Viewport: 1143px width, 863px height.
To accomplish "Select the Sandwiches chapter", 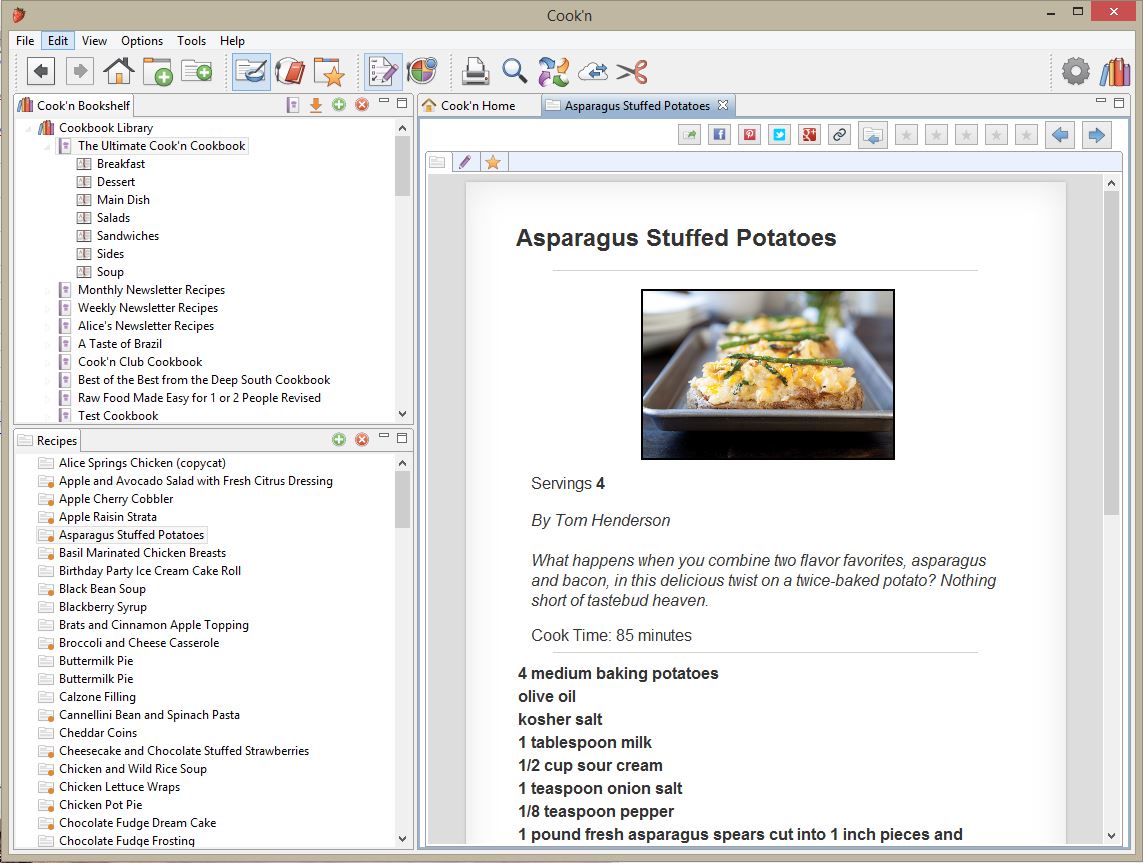I will (128, 236).
